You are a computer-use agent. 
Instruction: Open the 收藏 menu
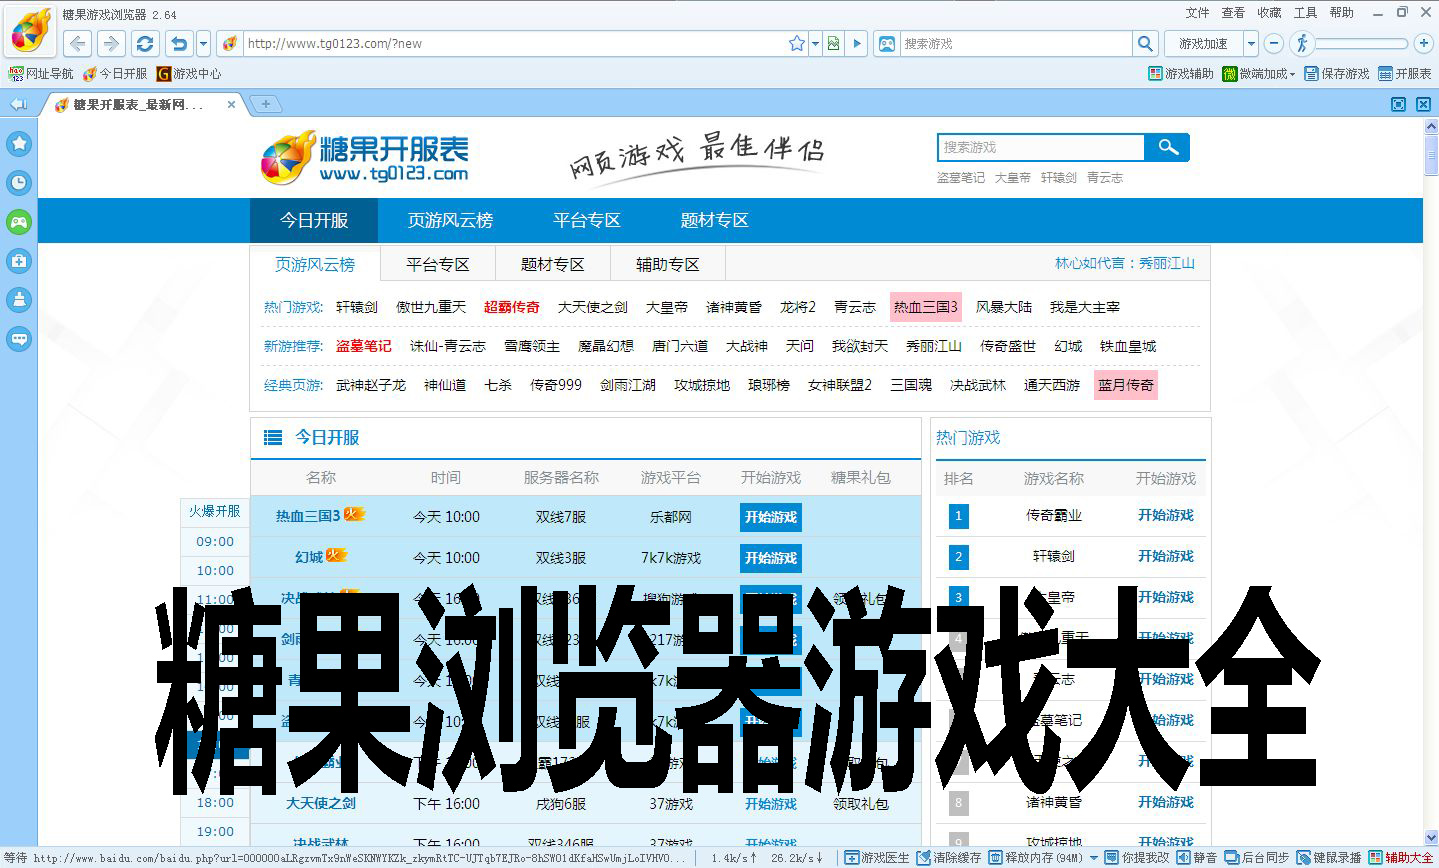tap(1269, 12)
